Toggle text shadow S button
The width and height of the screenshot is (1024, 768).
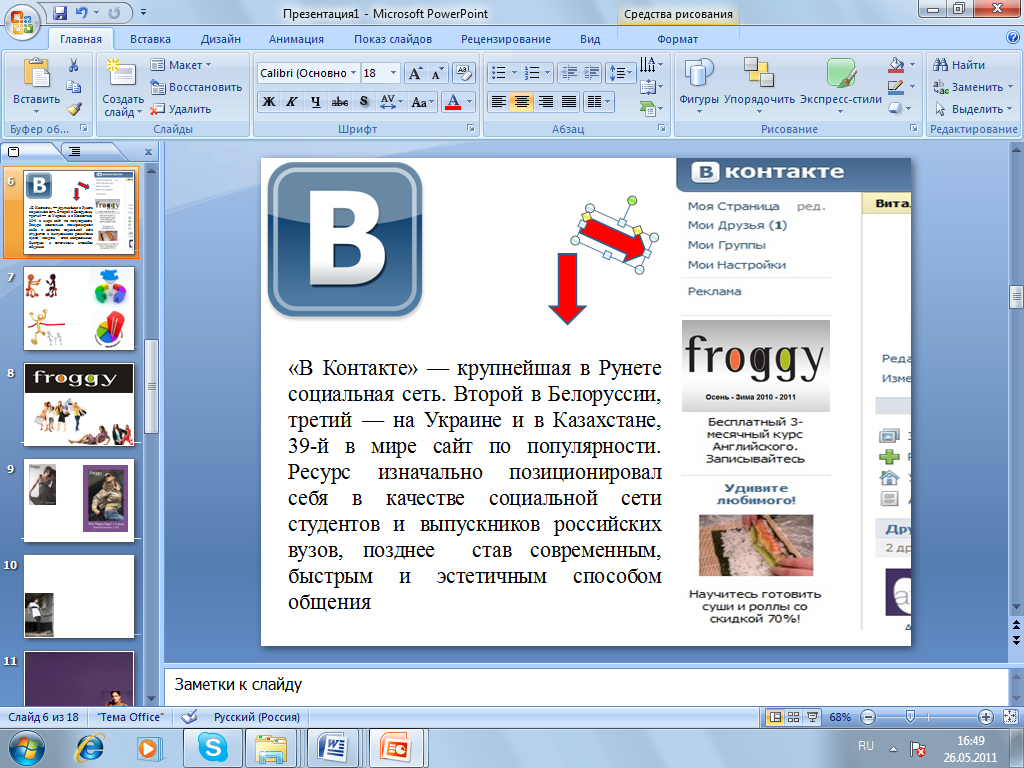tap(364, 102)
